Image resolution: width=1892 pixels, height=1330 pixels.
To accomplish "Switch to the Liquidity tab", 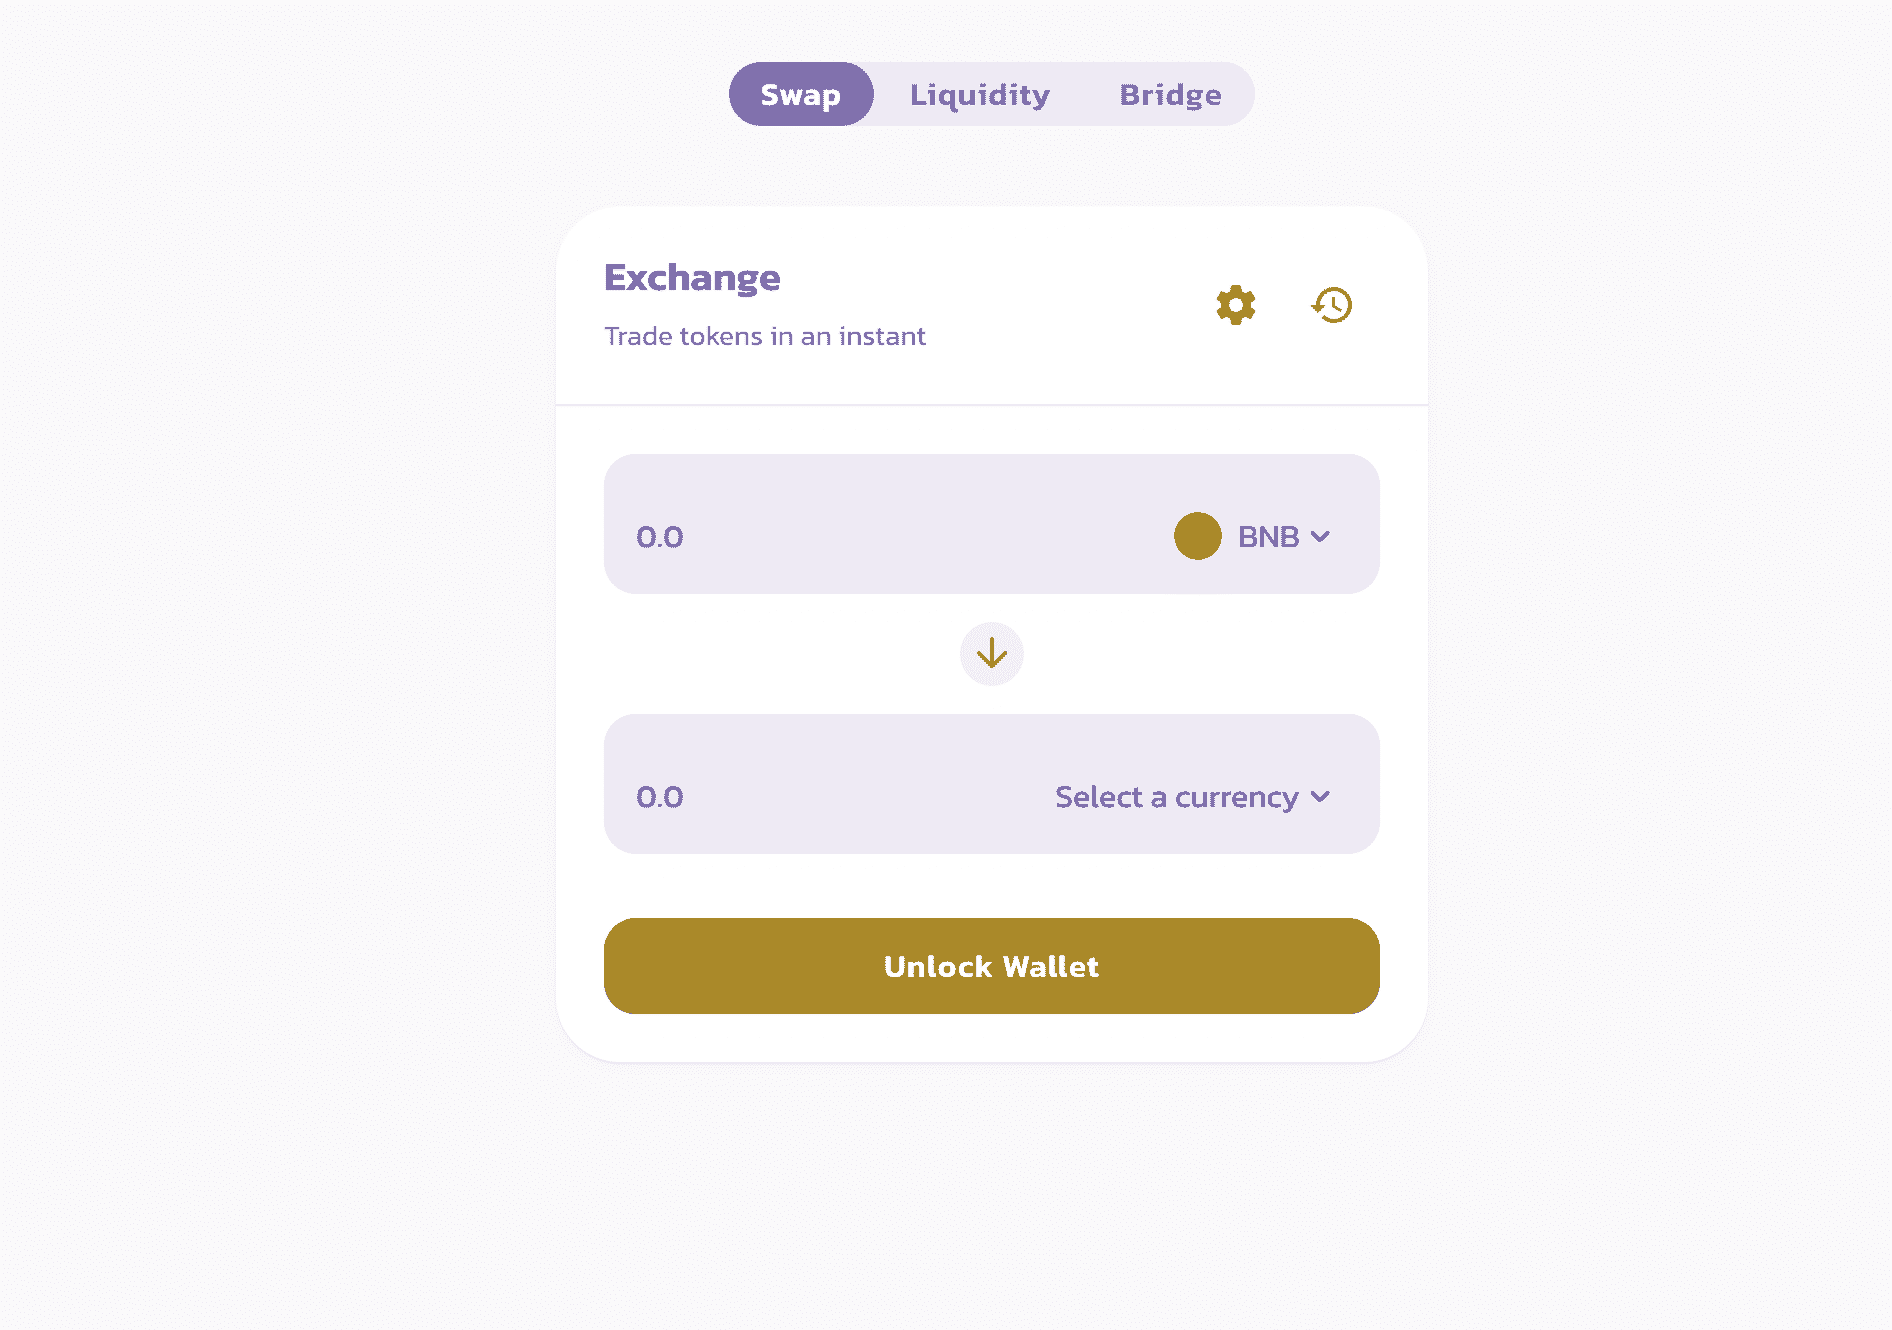I will [x=980, y=94].
